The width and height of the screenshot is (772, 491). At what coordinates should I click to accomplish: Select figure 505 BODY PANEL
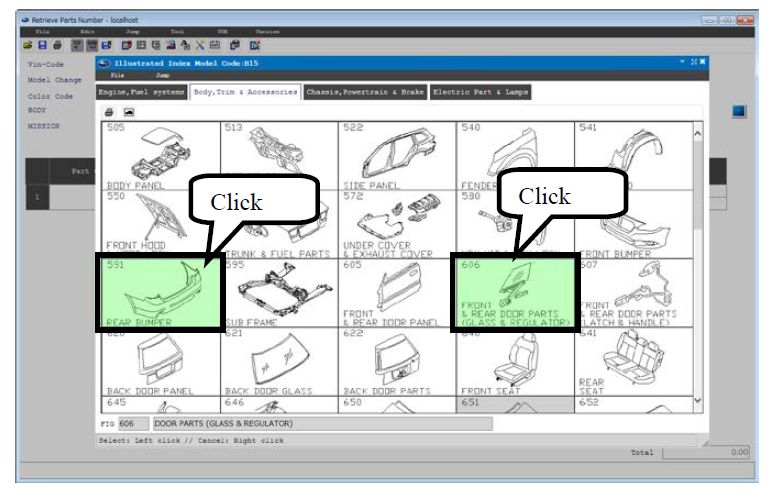tap(161, 156)
